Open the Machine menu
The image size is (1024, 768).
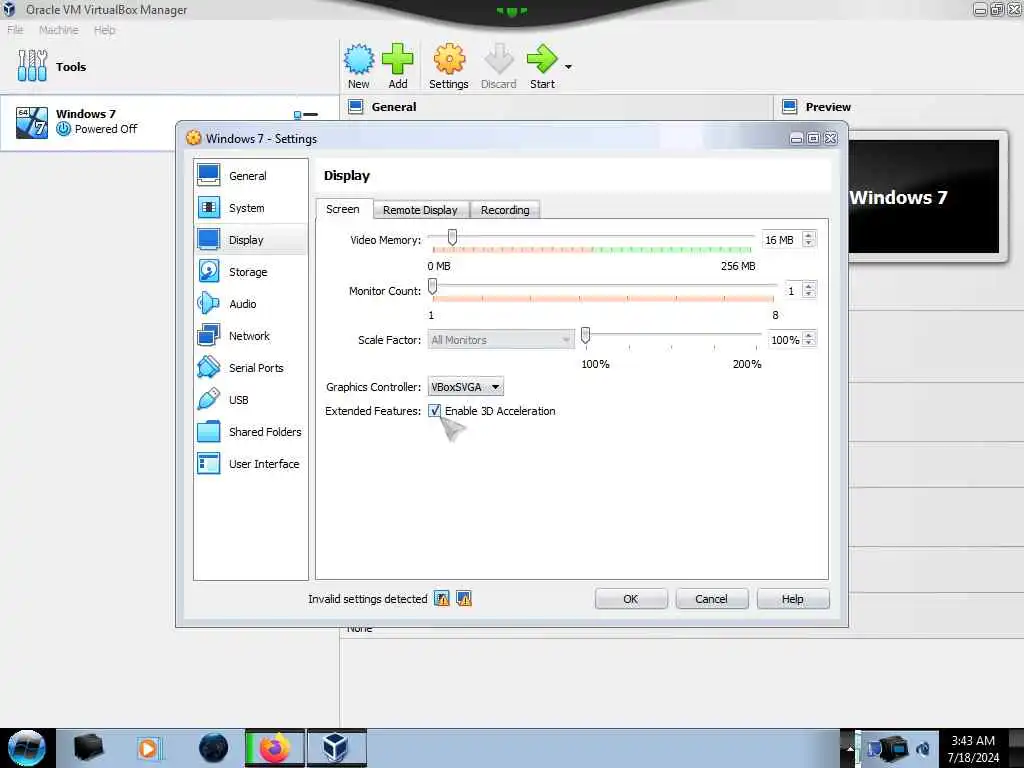(59, 30)
